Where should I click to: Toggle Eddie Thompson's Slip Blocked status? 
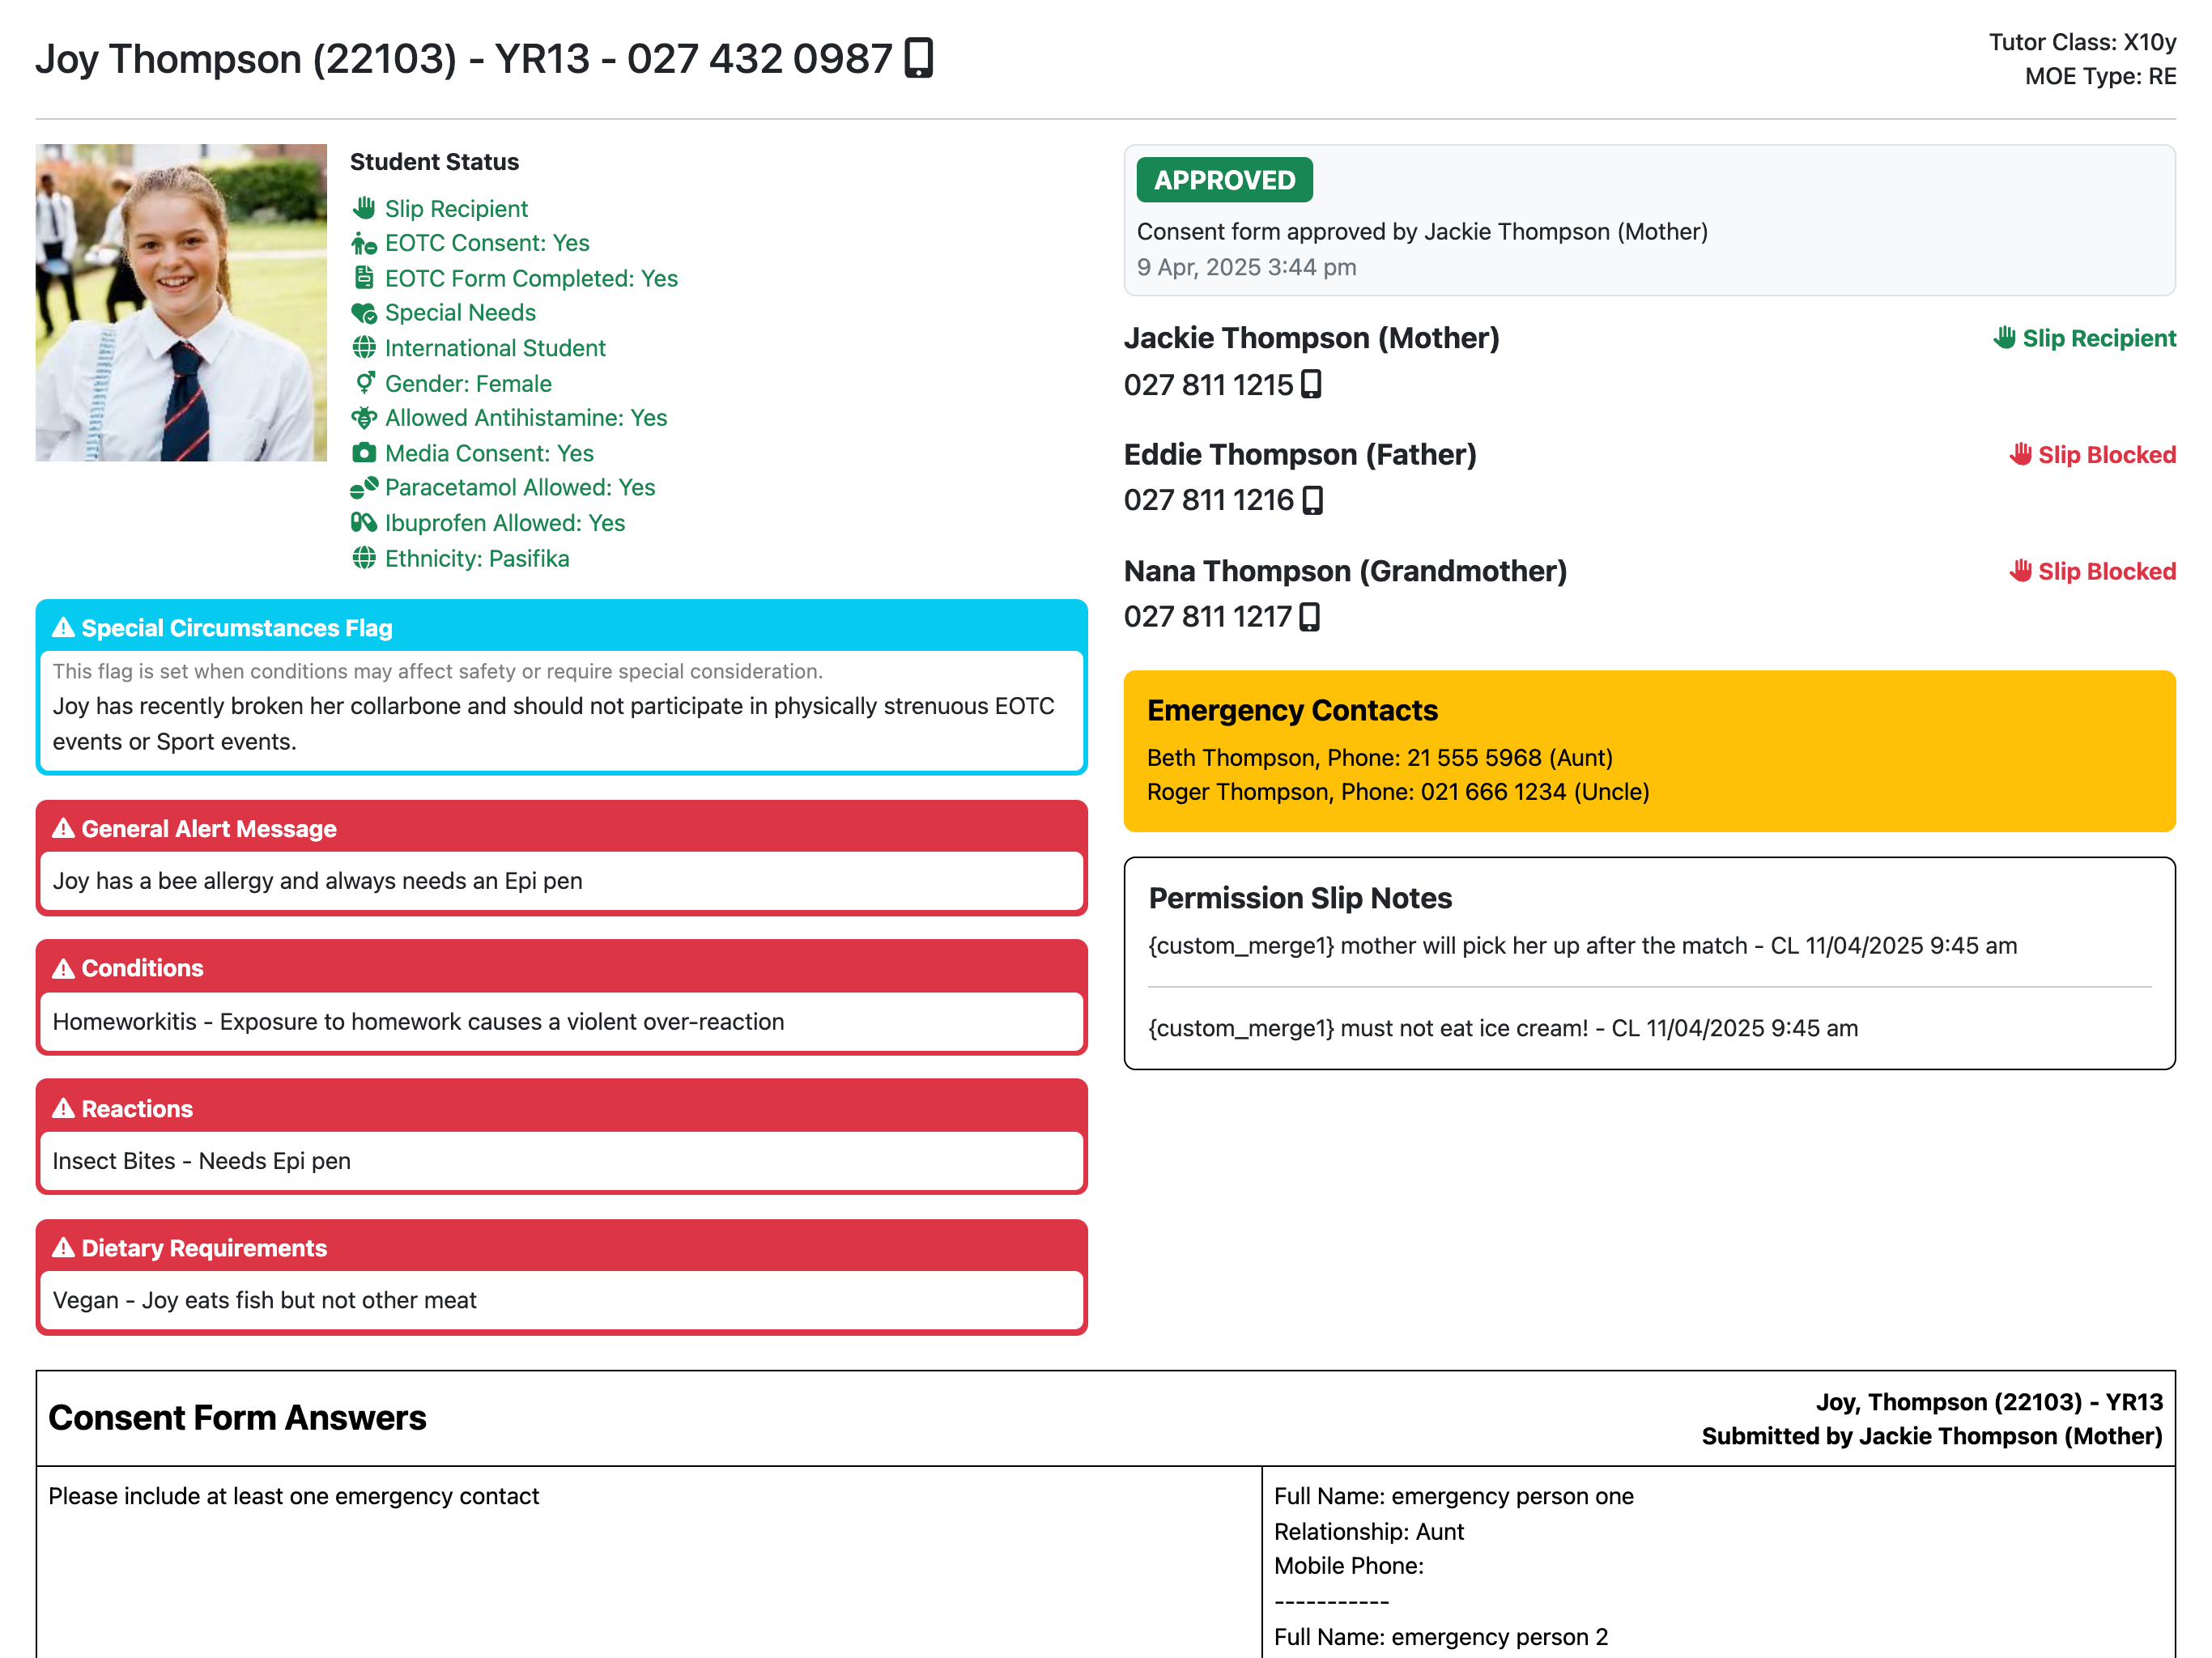tap(2092, 455)
